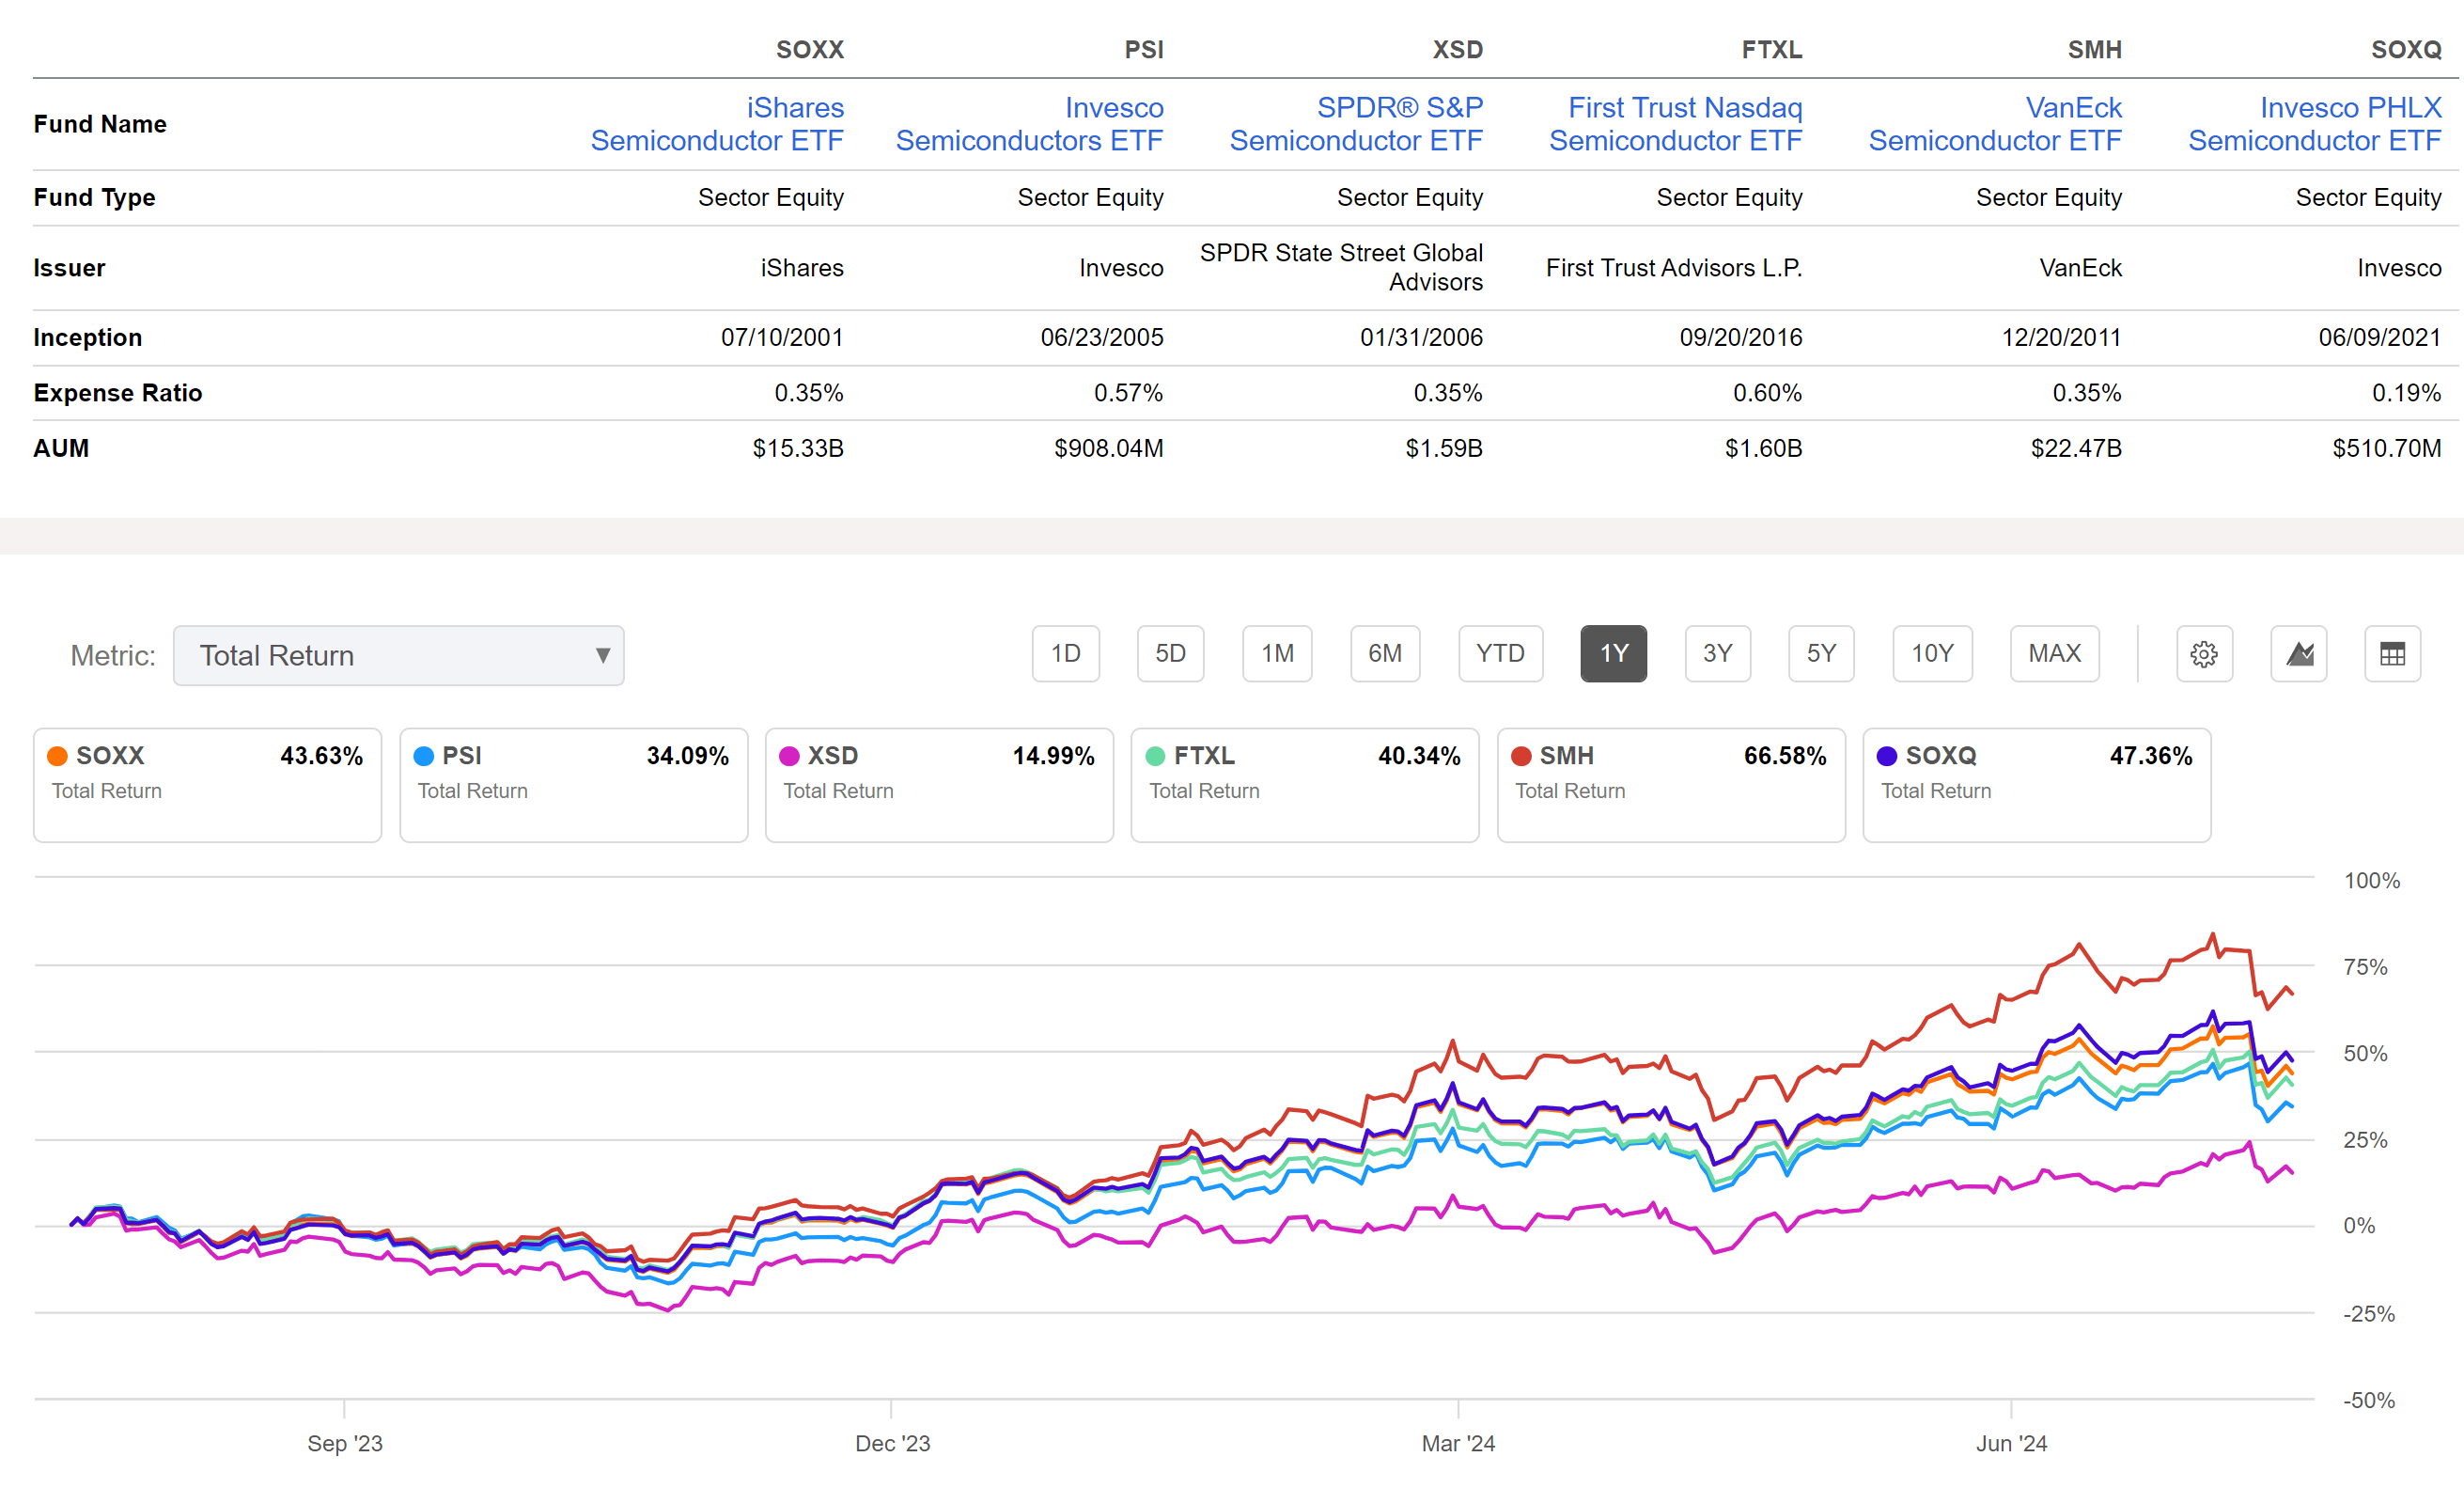Switch to area chart view icon
Viewport: 2464px width, 1488px height.
click(2299, 654)
